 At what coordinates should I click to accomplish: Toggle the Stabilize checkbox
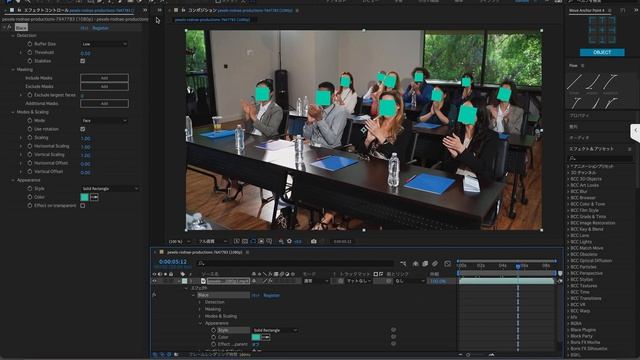[x=83, y=61]
